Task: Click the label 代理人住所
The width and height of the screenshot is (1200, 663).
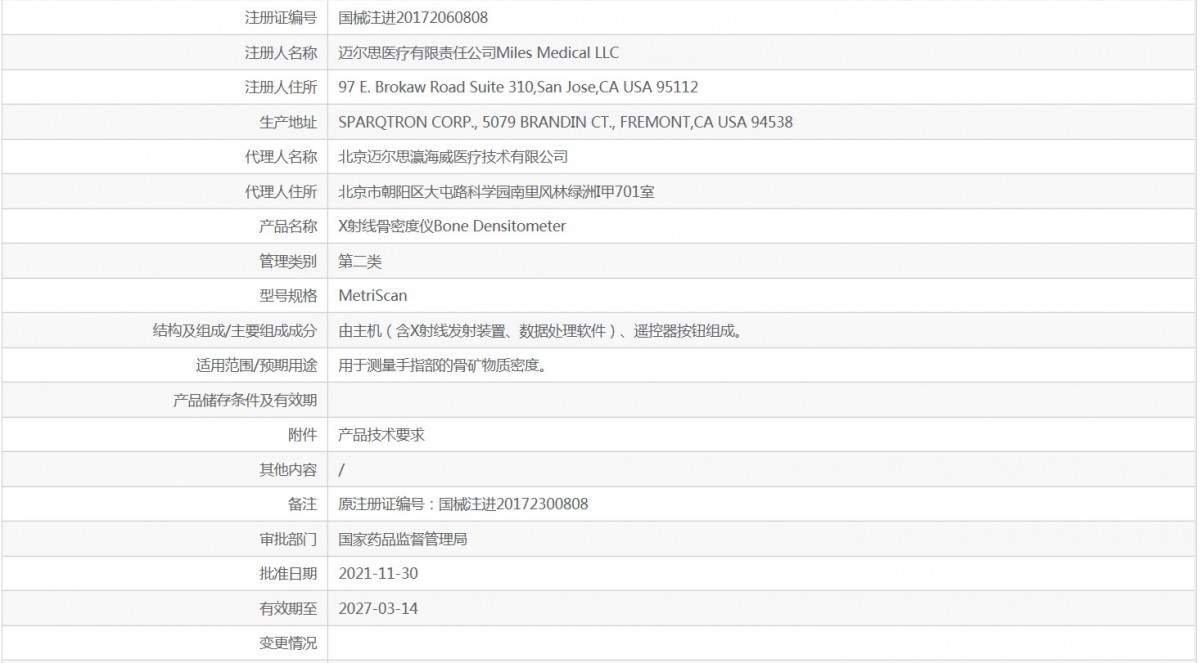Action: (281, 191)
